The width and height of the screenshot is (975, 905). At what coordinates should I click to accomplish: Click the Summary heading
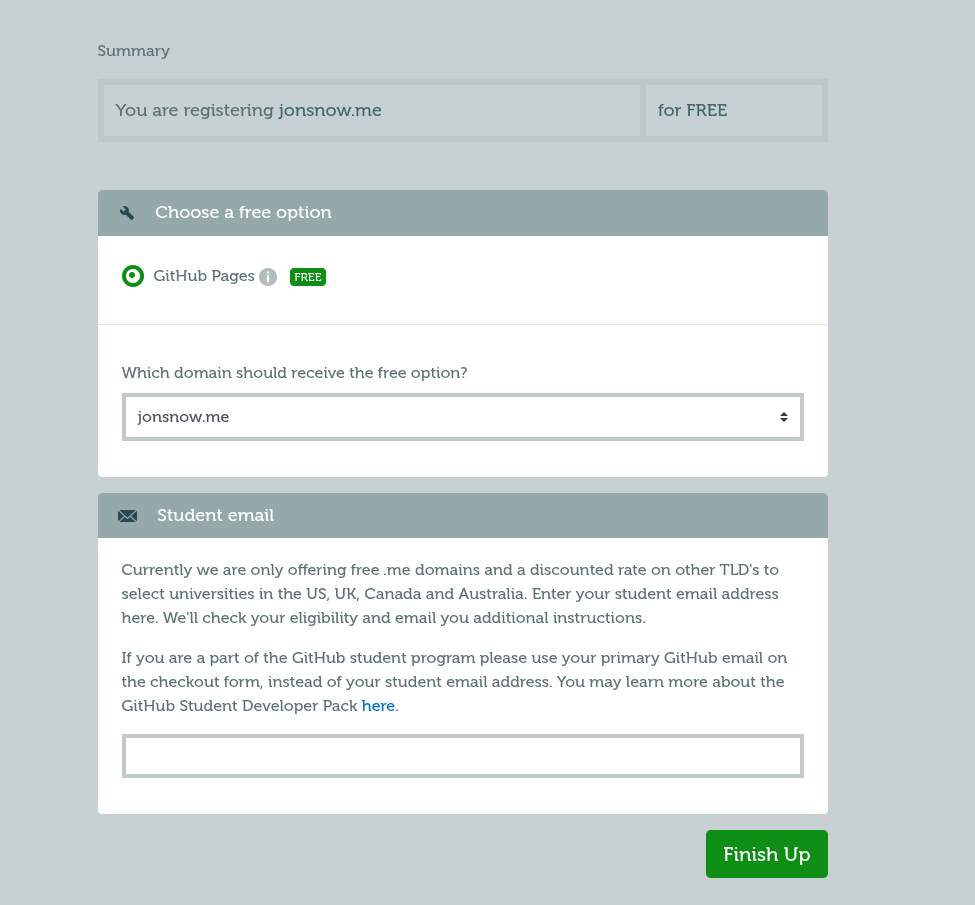tap(134, 51)
